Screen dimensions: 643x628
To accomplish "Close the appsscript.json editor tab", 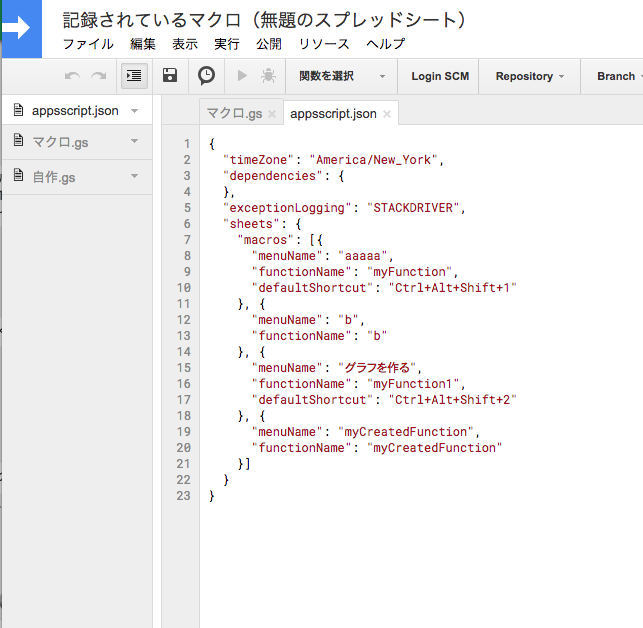I will click(x=387, y=114).
